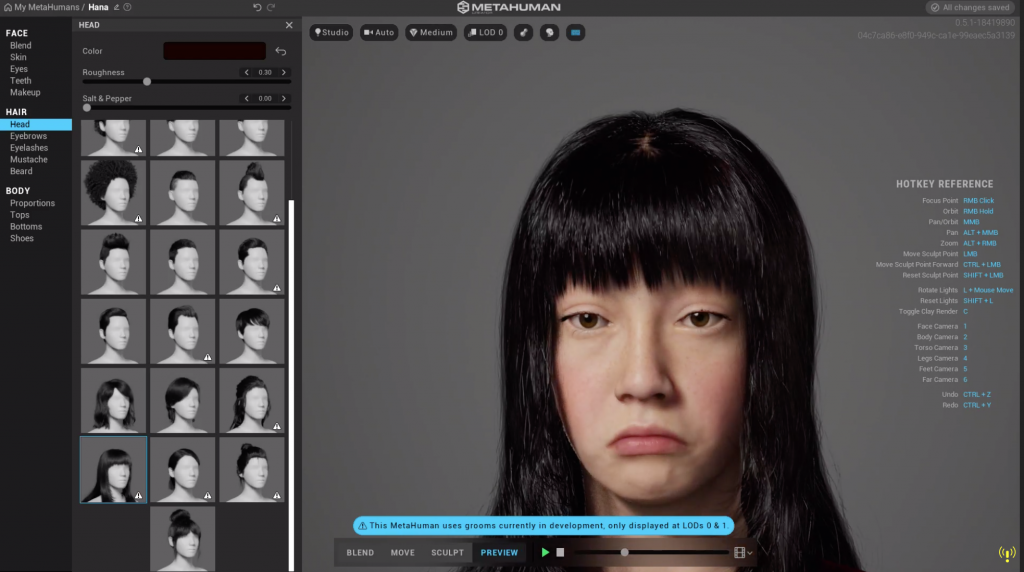This screenshot has height=572, width=1024.
Task: Select Eyelashes under HAIR
Action: point(29,148)
